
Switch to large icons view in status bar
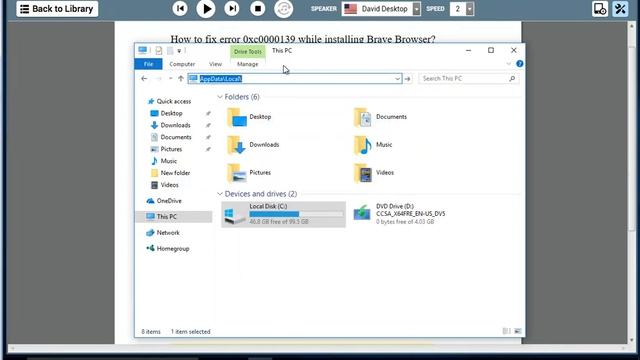(x=518, y=331)
